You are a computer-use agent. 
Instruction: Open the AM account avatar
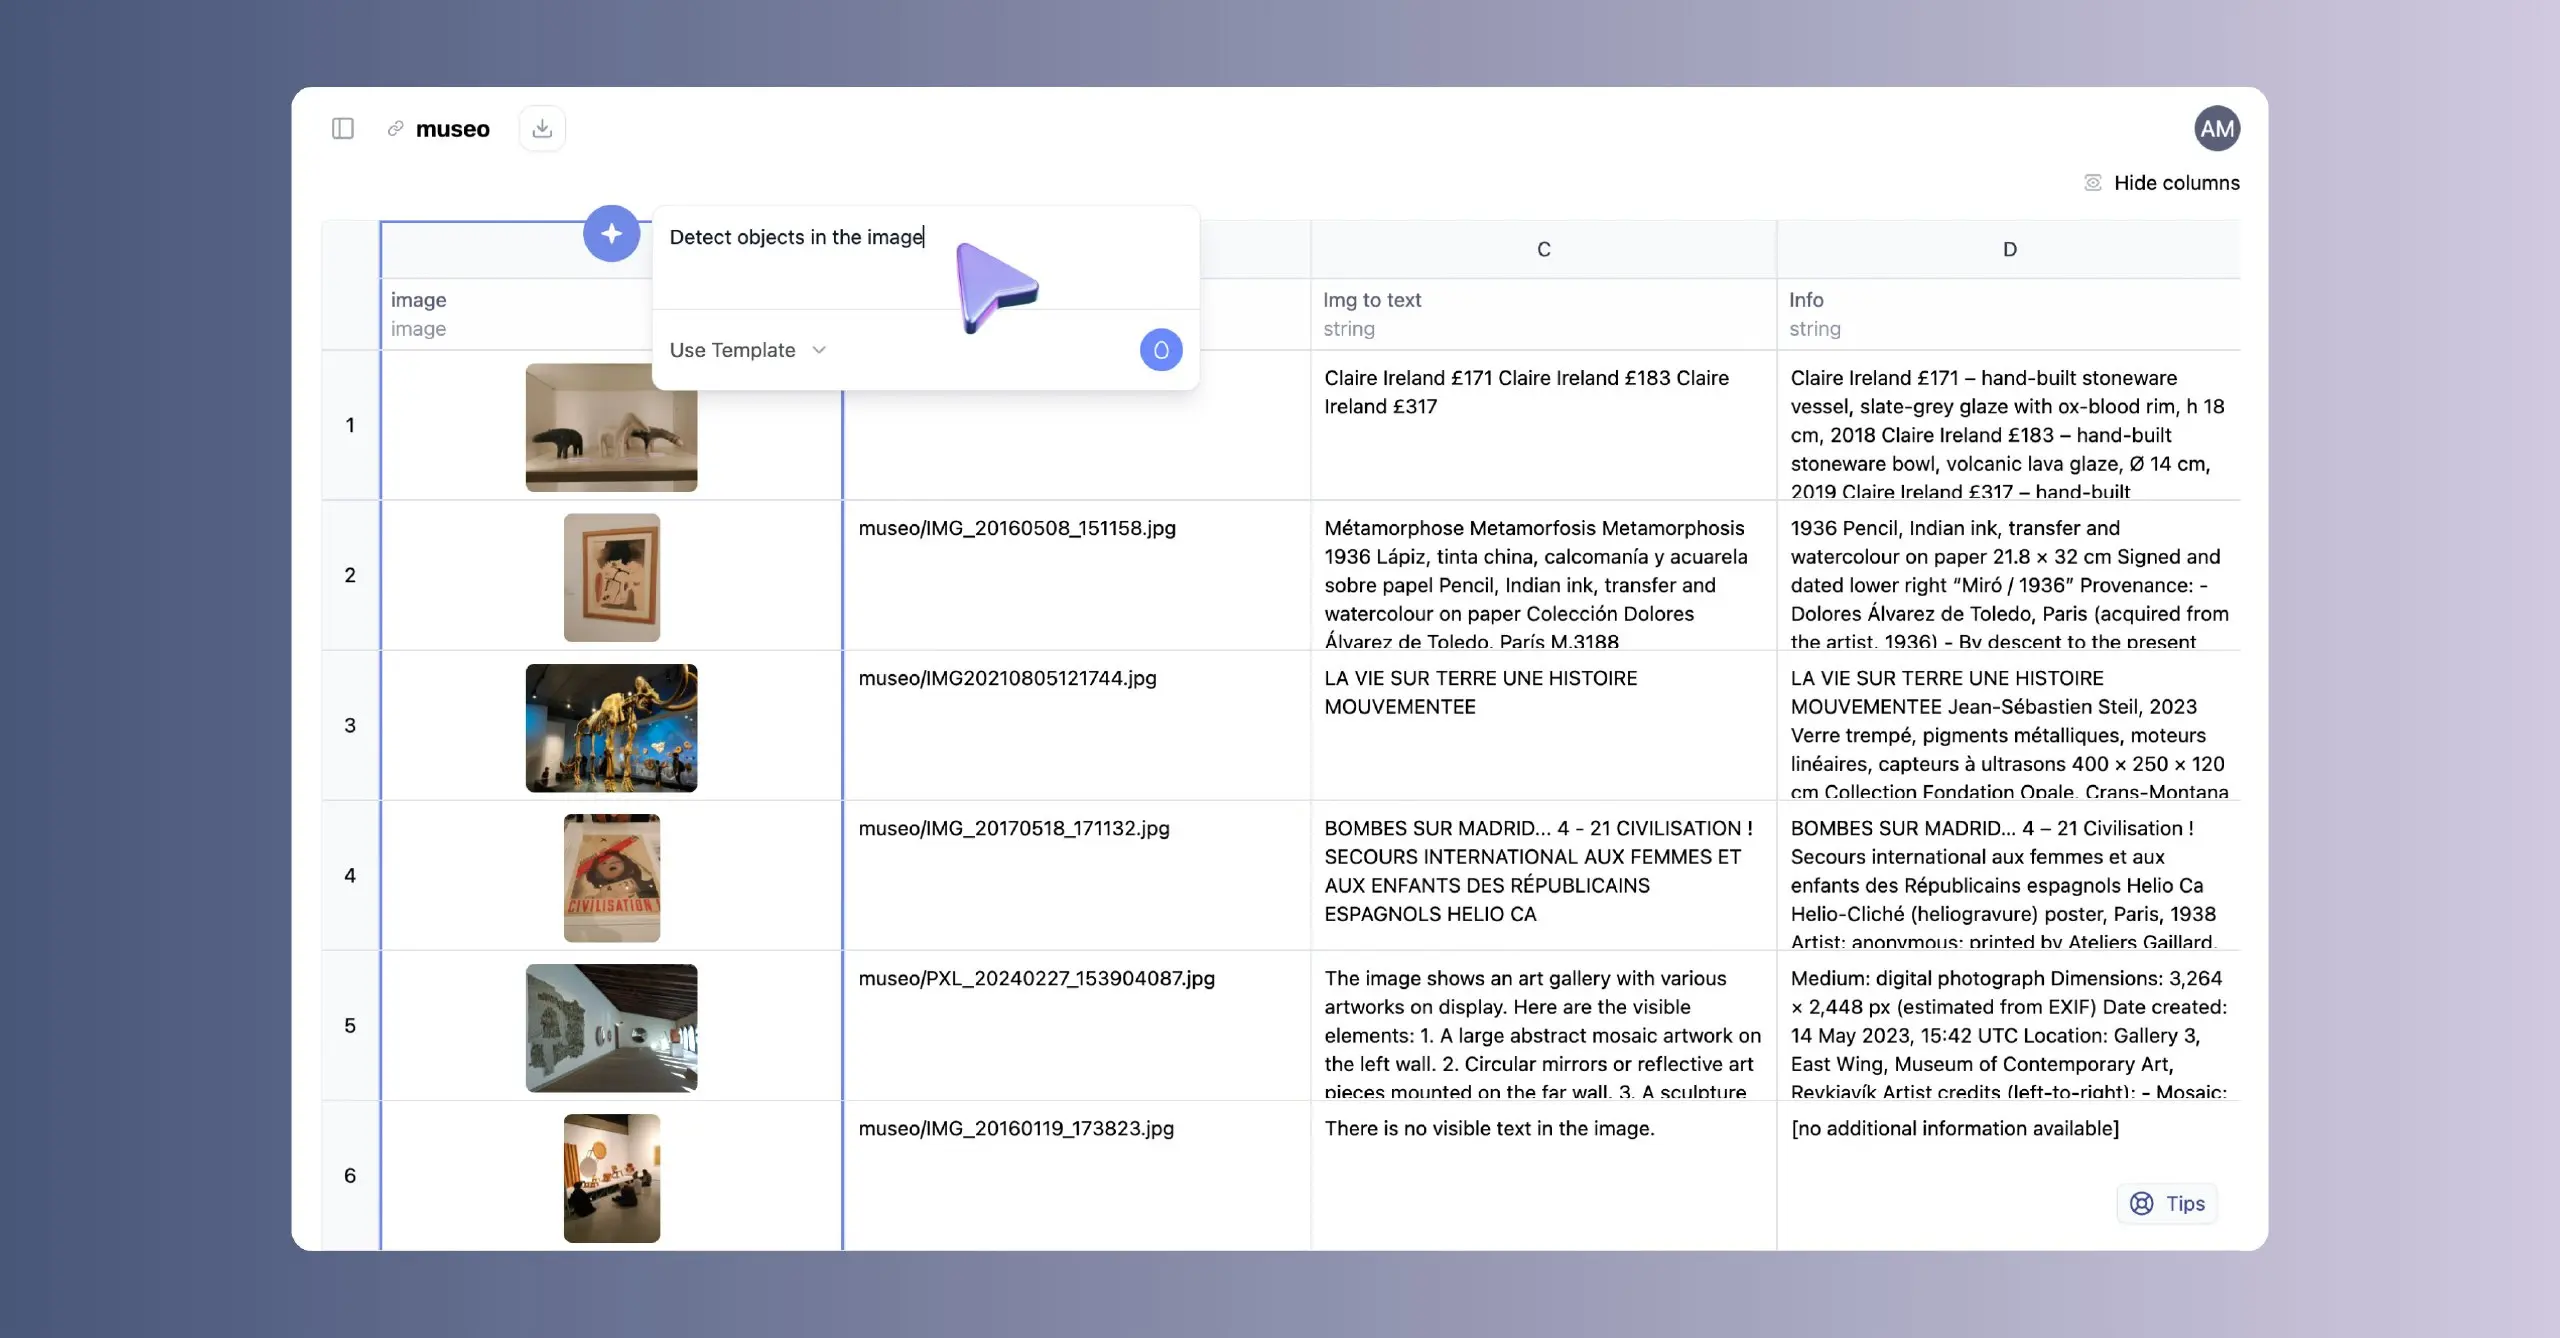click(2215, 127)
